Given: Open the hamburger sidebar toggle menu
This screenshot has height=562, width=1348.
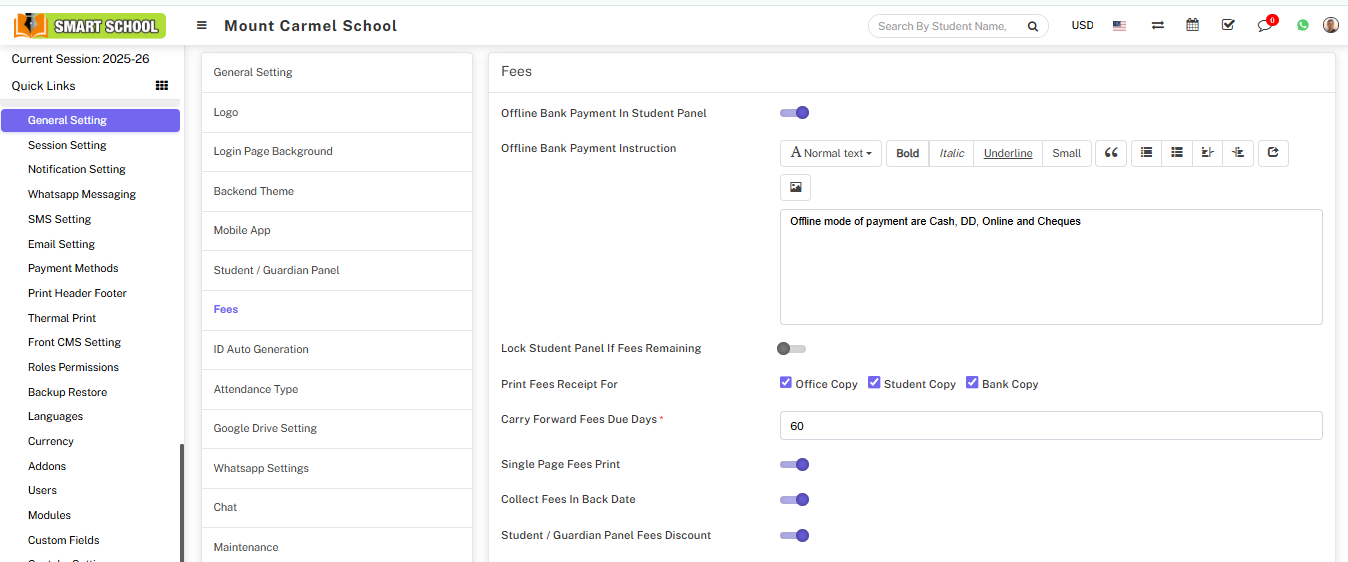Looking at the screenshot, I should 202,26.
